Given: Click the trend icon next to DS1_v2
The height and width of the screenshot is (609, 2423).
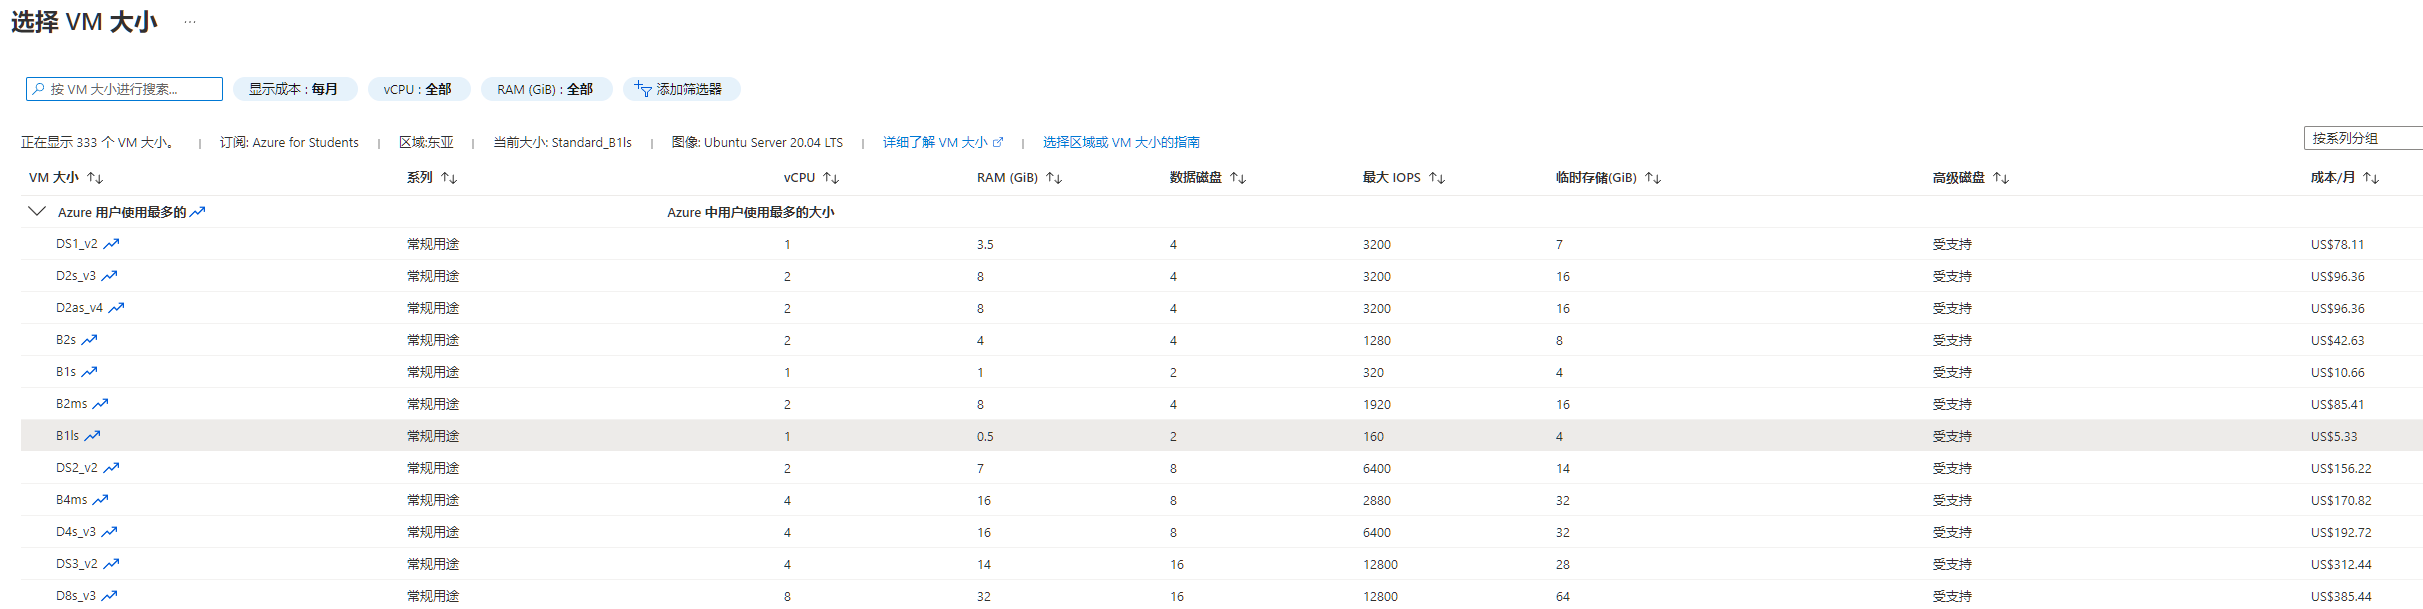Looking at the screenshot, I should (x=111, y=244).
